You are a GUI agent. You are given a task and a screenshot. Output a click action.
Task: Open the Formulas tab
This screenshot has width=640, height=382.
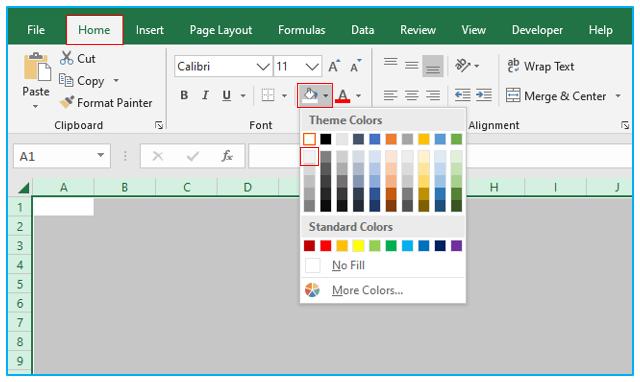click(x=302, y=30)
